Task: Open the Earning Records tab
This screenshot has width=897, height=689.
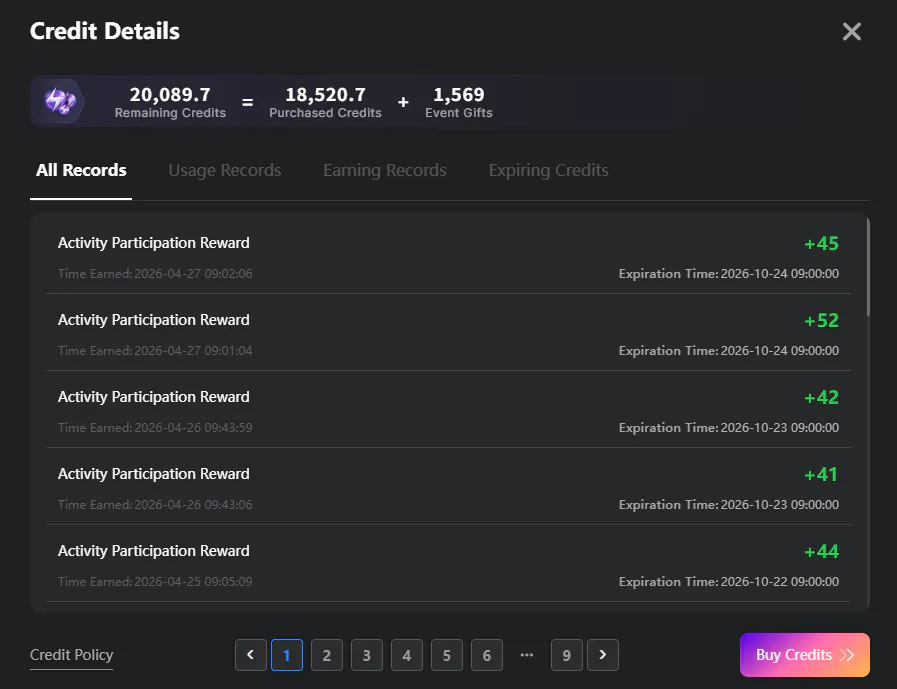Action: point(384,170)
